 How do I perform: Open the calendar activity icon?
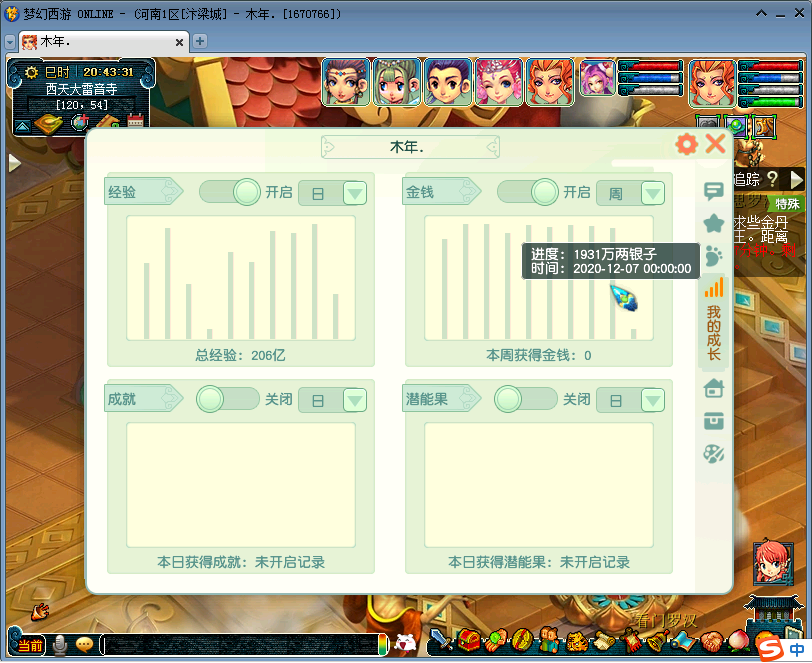click(136, 120)
